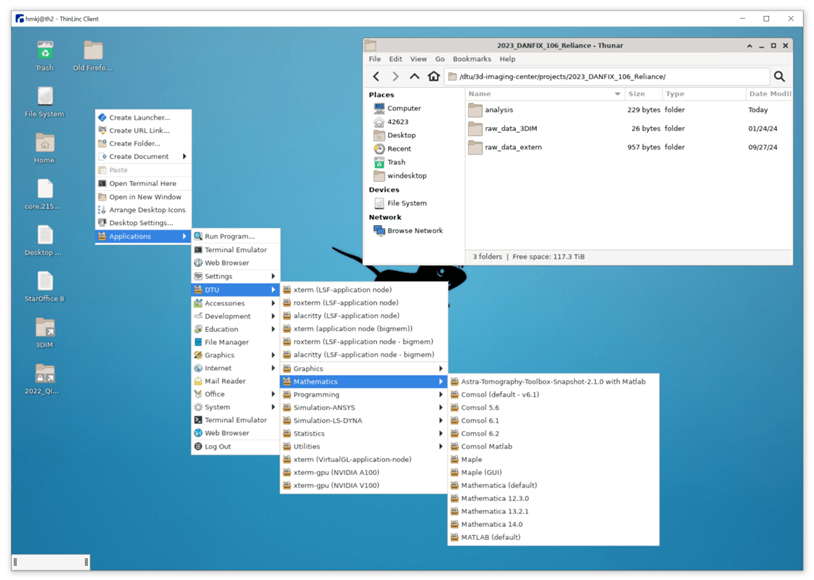Open the Thunar View menu

(x=418, y=59)
